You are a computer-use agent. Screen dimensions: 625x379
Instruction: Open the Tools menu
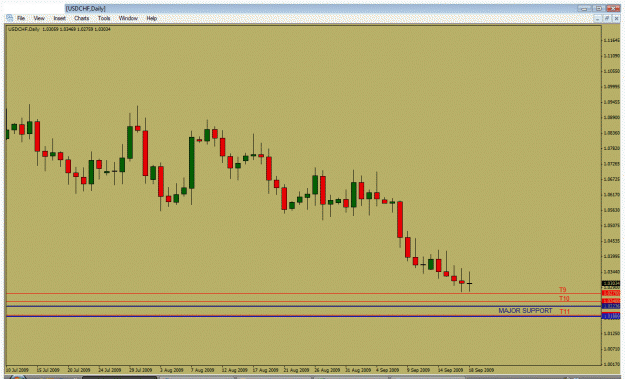pyautogui.click(x=104, y=18)
